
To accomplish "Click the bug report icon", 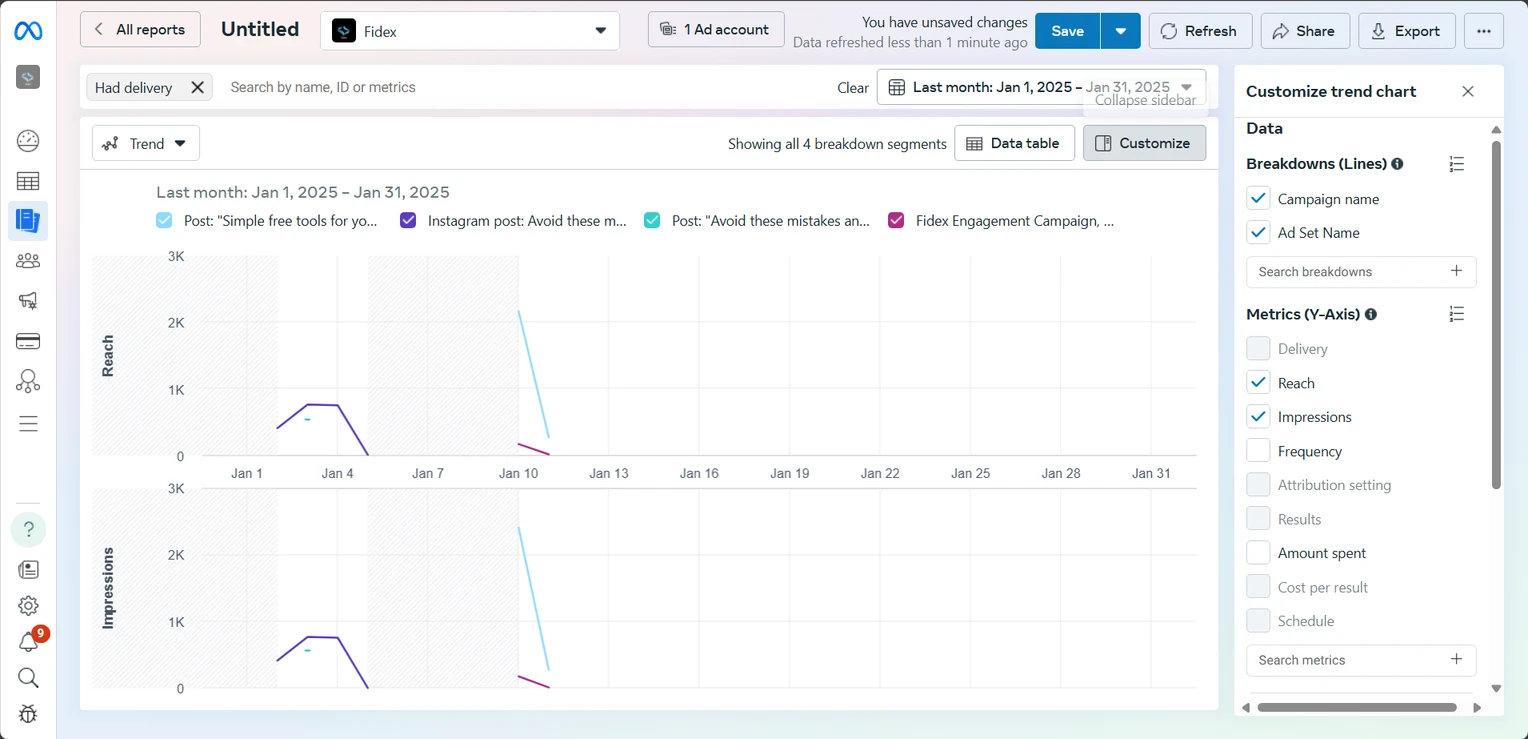I will (28, 714).
